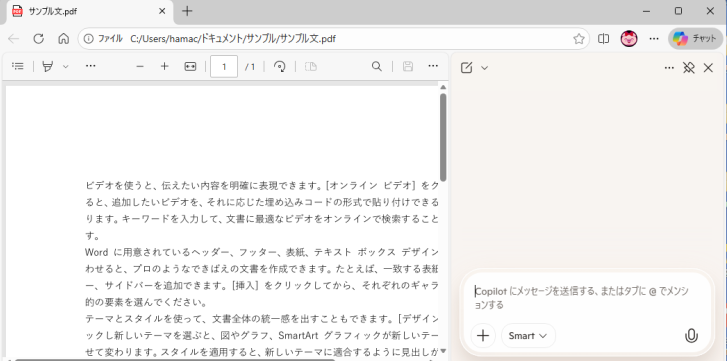Expand the Copilot new chat dropdown chevron
727x361 pixels.
click(485, 68)
